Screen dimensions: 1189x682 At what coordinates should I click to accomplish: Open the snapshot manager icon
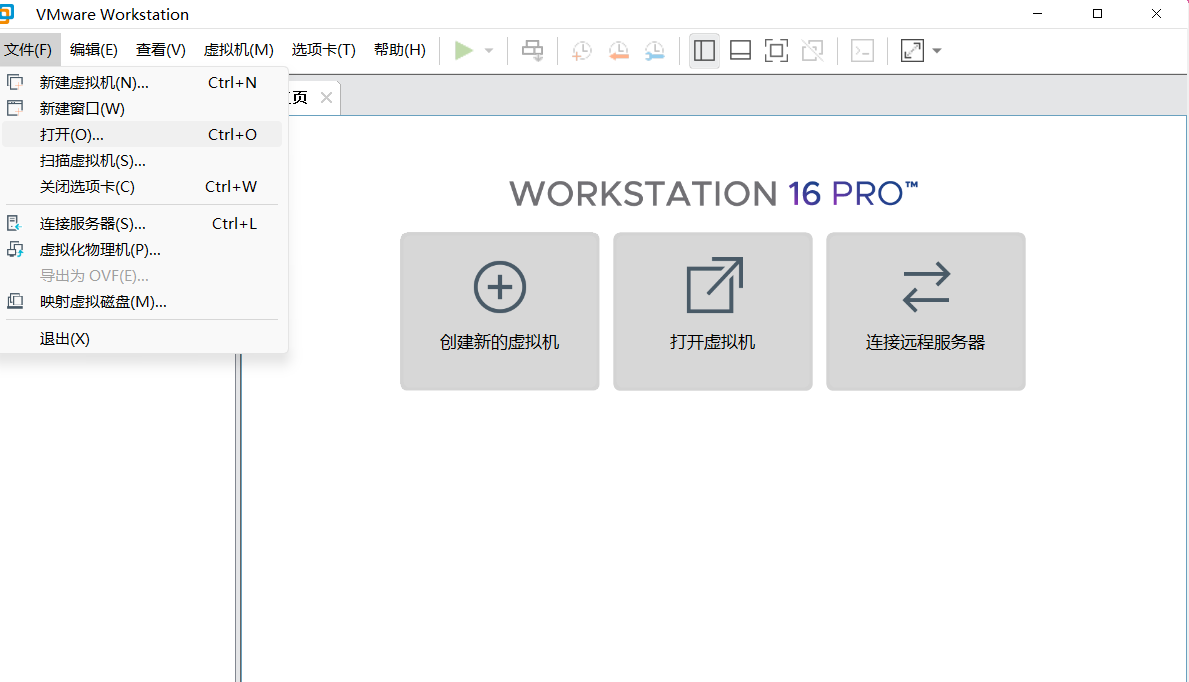(654, 51)
